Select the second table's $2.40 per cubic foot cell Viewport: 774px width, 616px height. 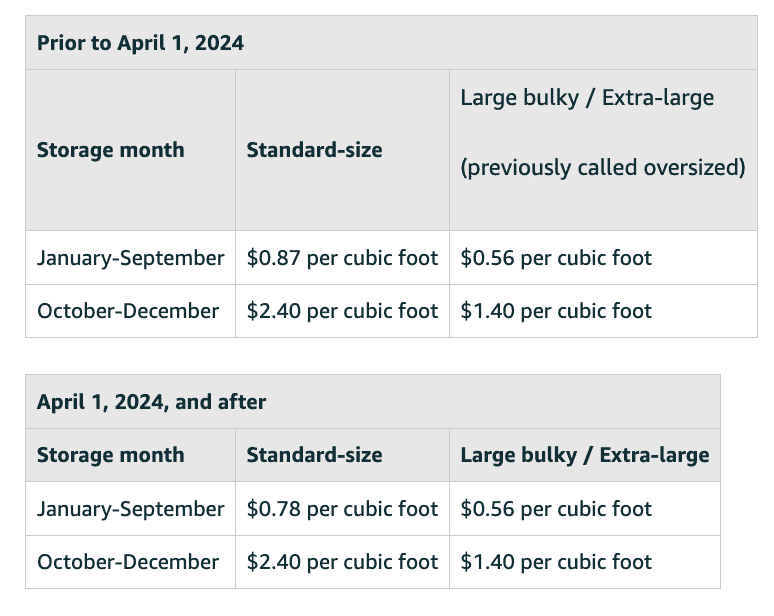pyautogui.click(x=342, y=562)
